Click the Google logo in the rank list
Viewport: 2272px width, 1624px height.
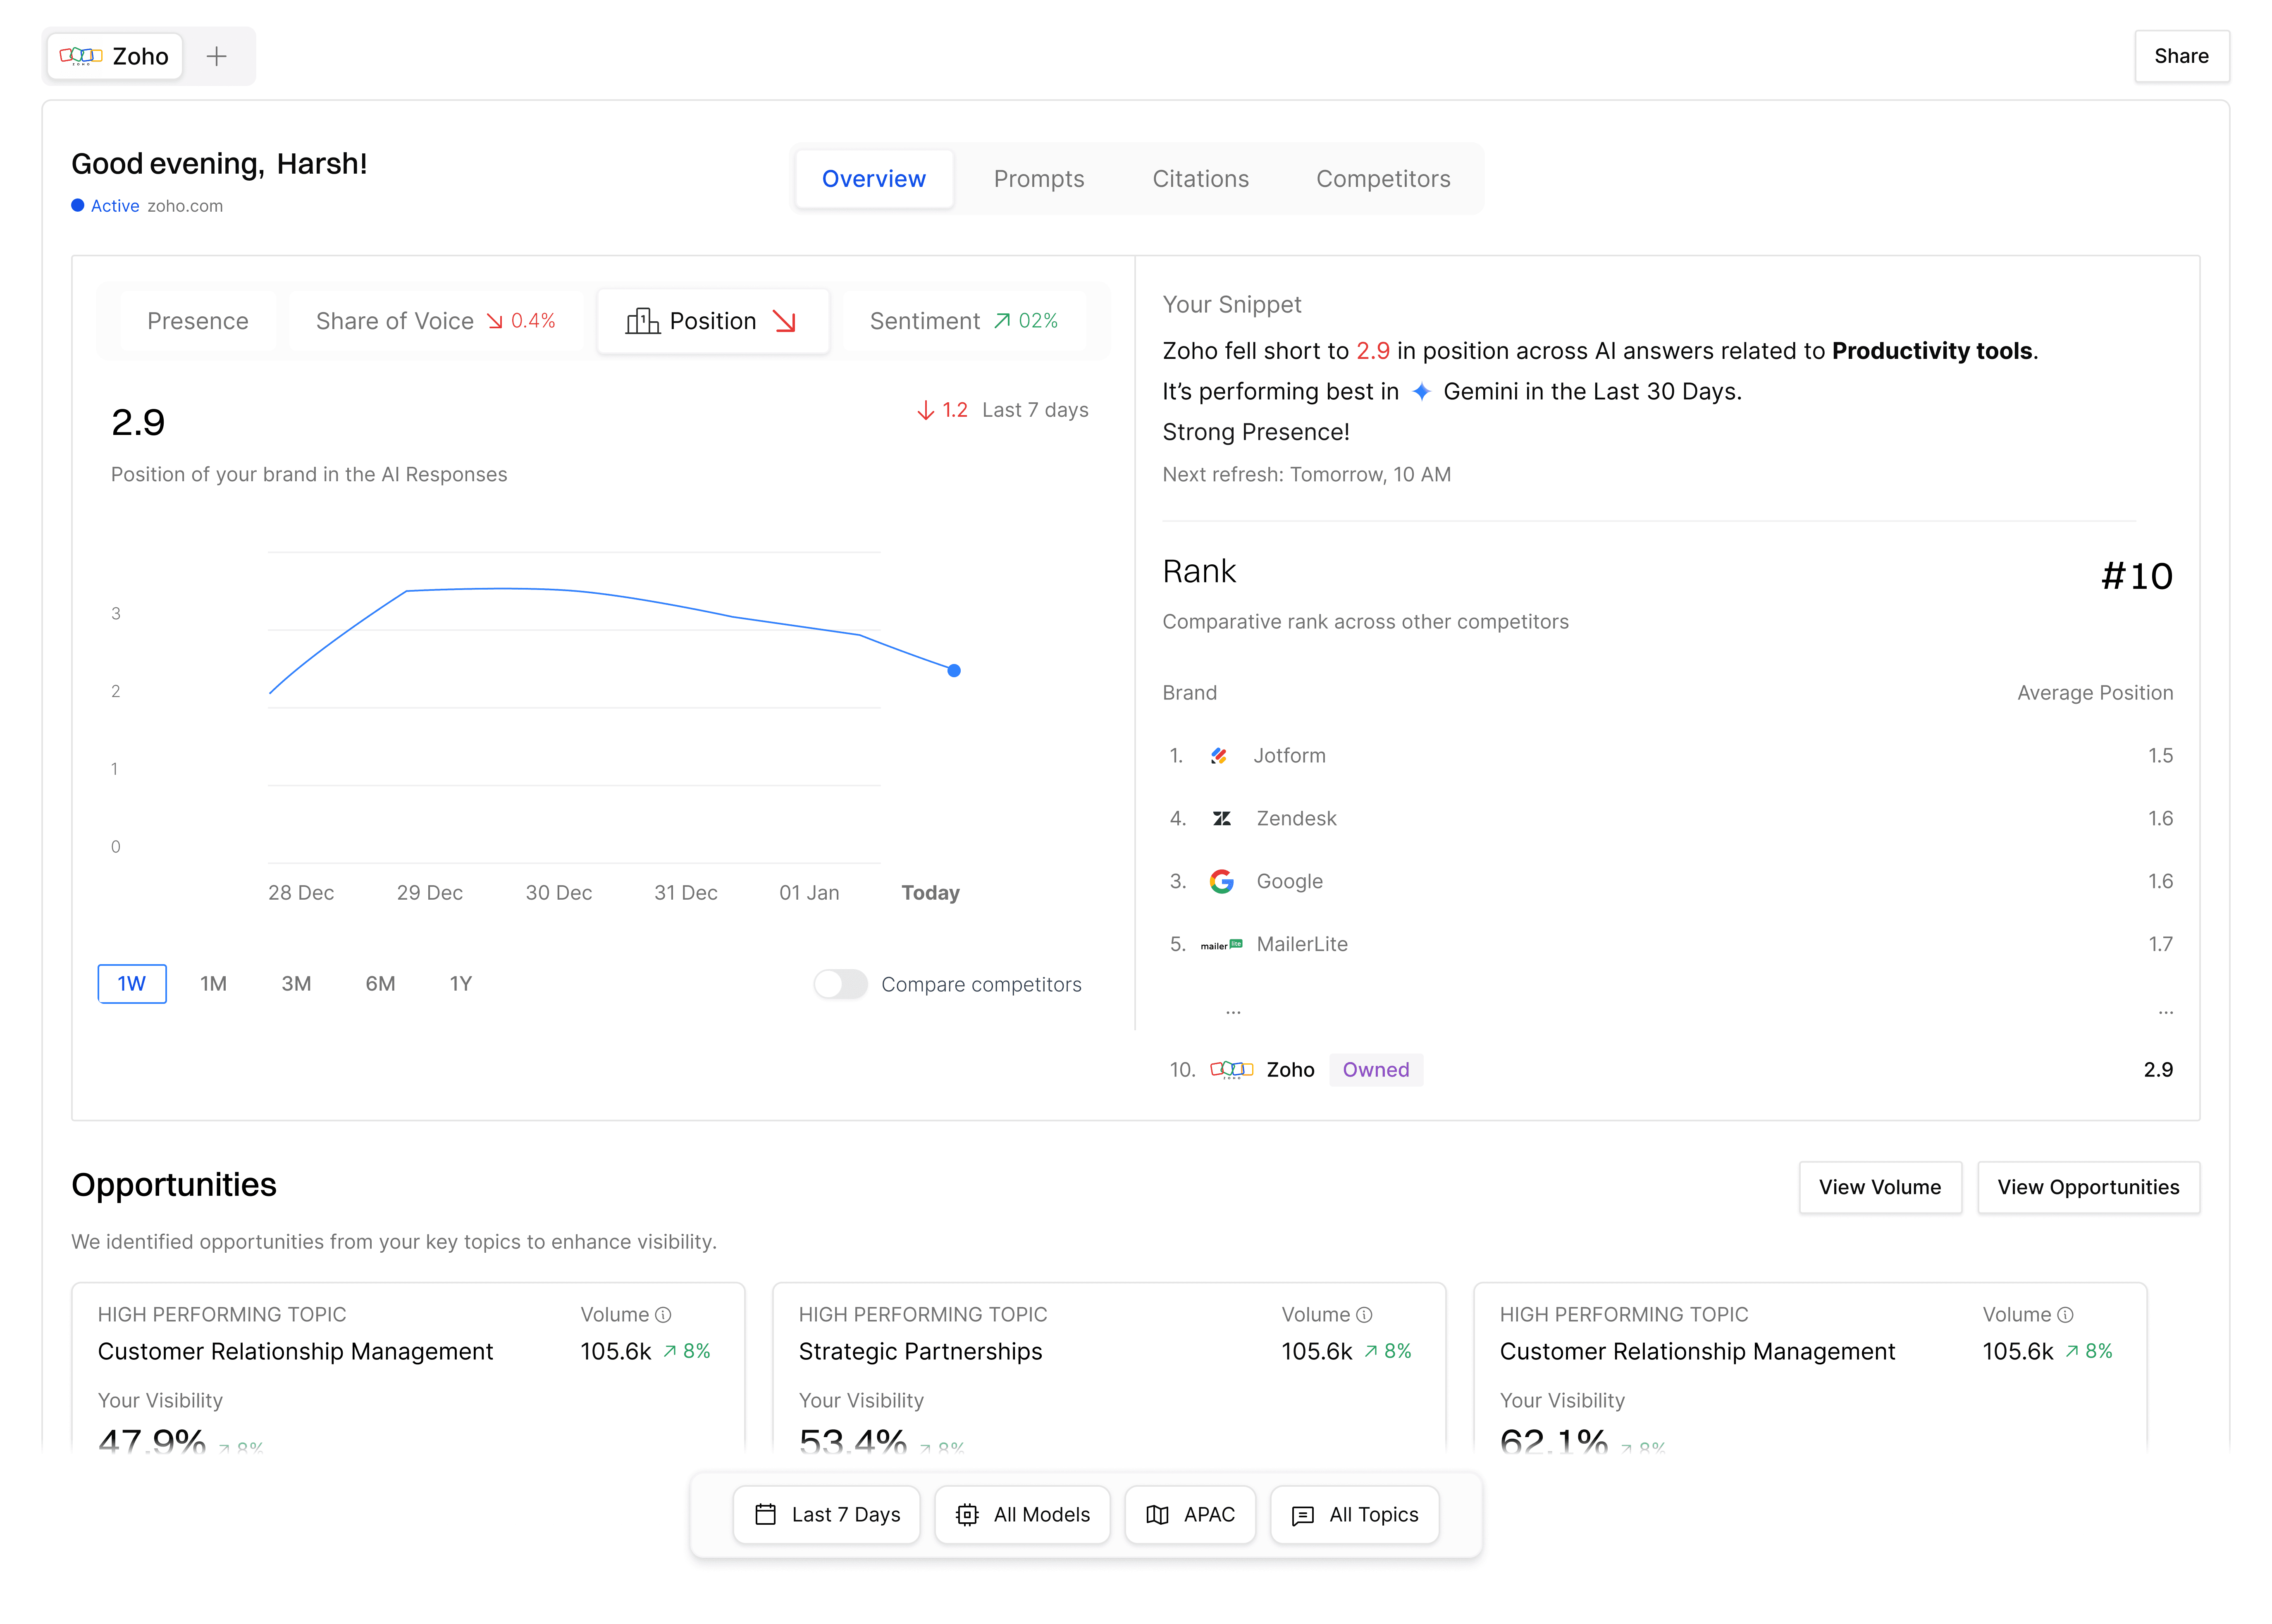[1221, 881]
